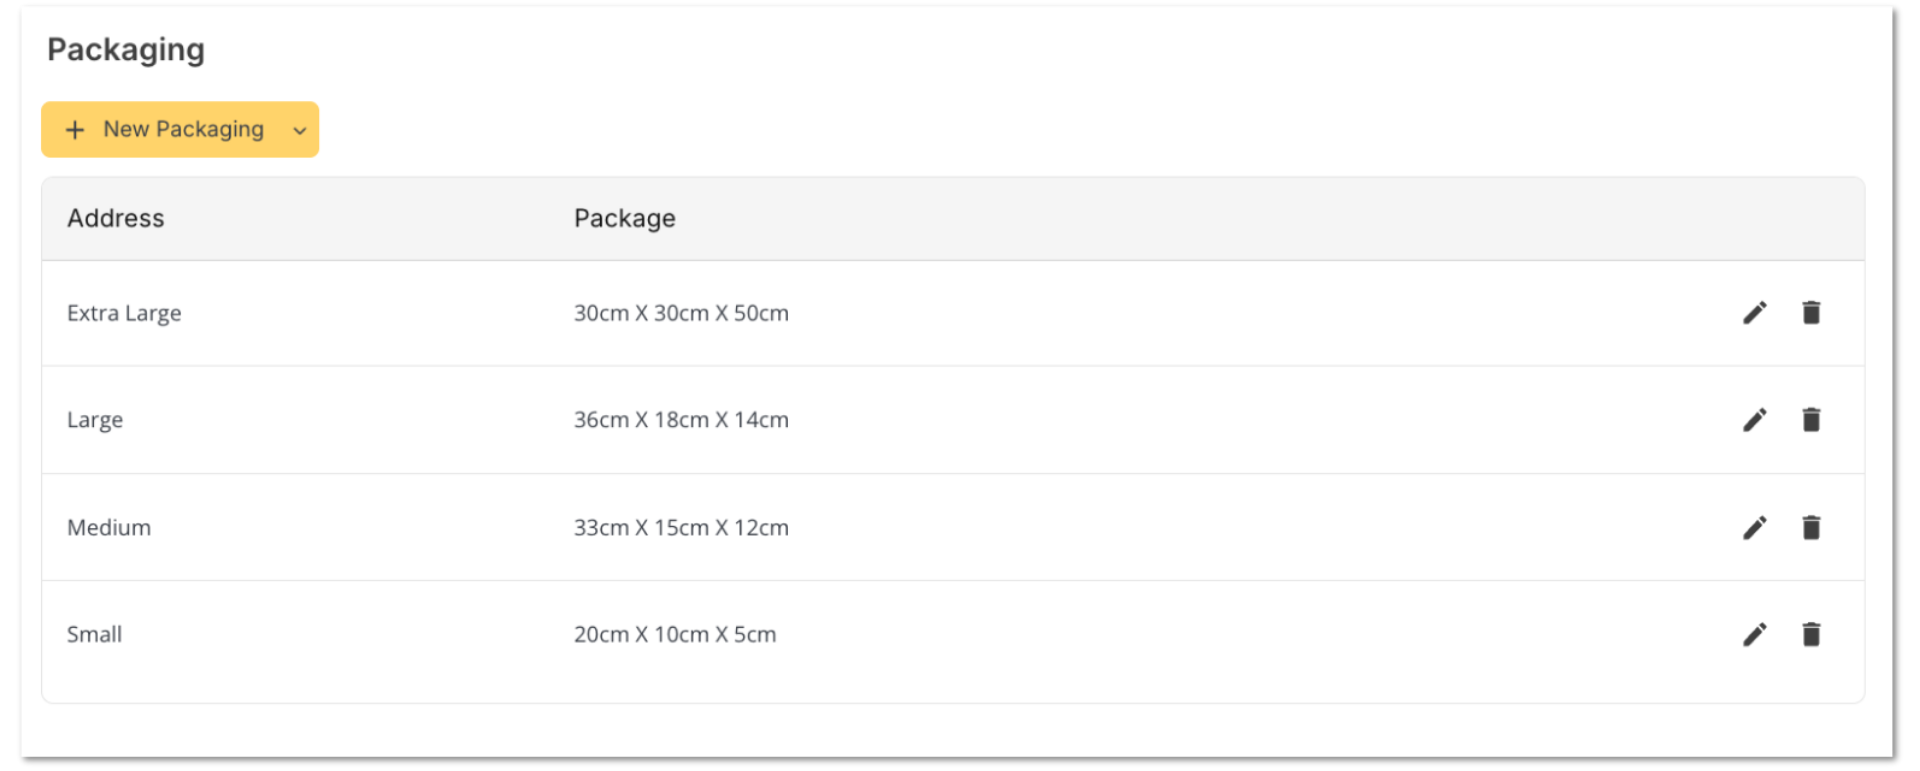Image resolution: width=1920 pixels, height=771 pixels.
Task: Edit the Medium packaging entry
Action: pyautogui.click(x=1754, y=527)
